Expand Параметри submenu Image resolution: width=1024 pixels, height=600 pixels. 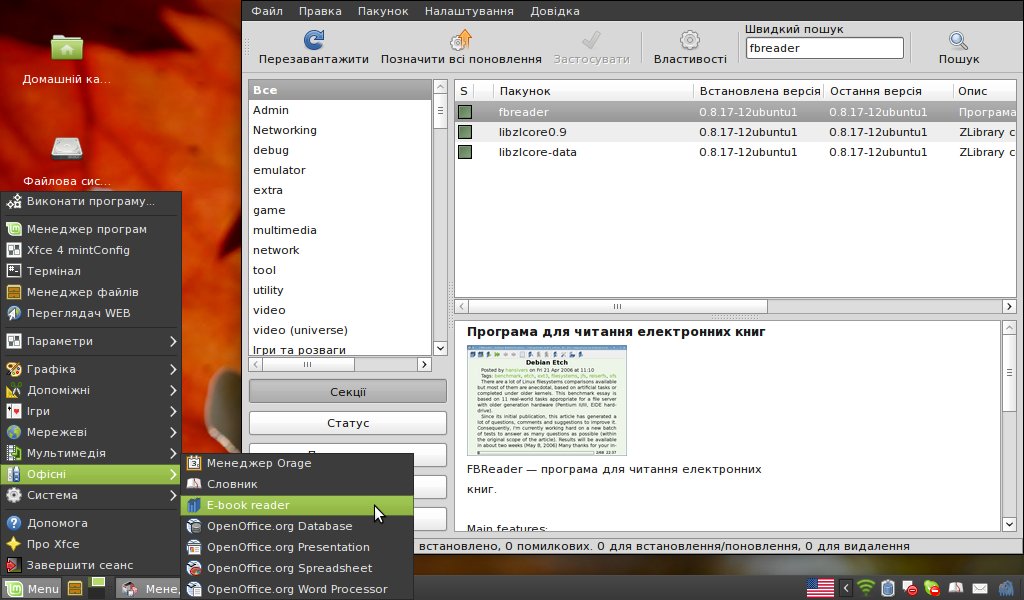pyautogui.click(x=91, y=341)
